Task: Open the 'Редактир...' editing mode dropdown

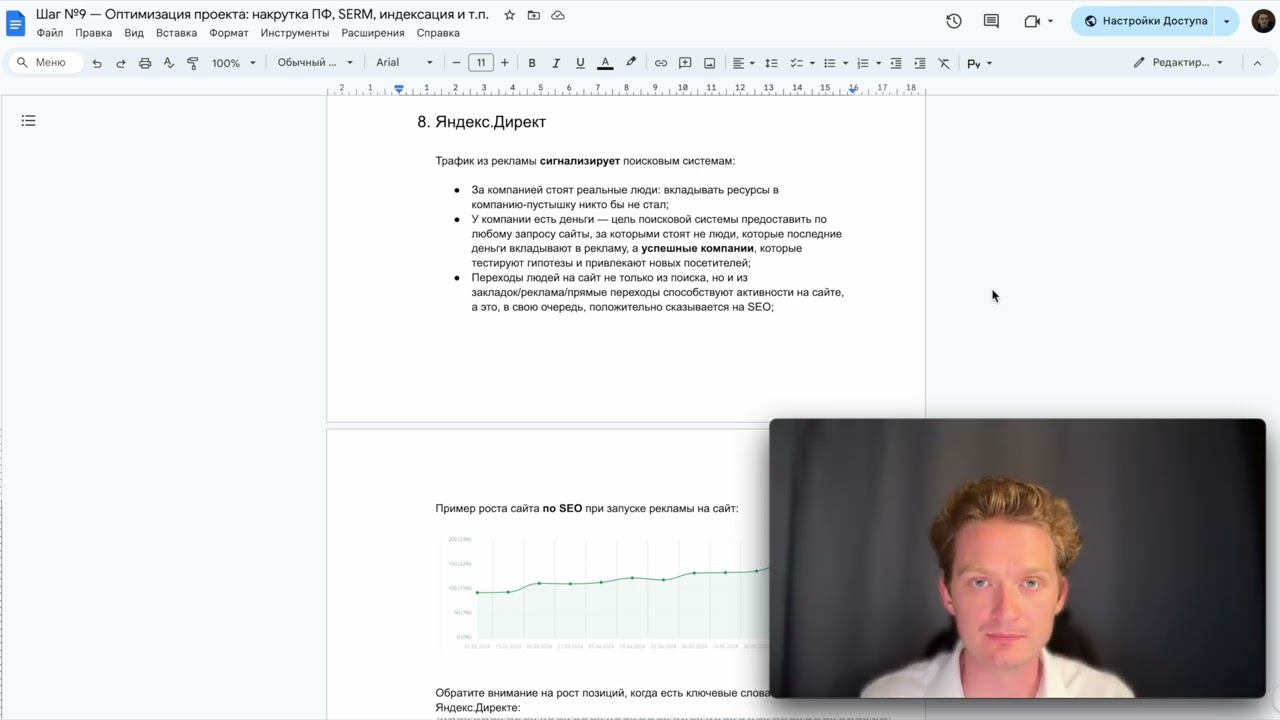Action: [1178, 62]
